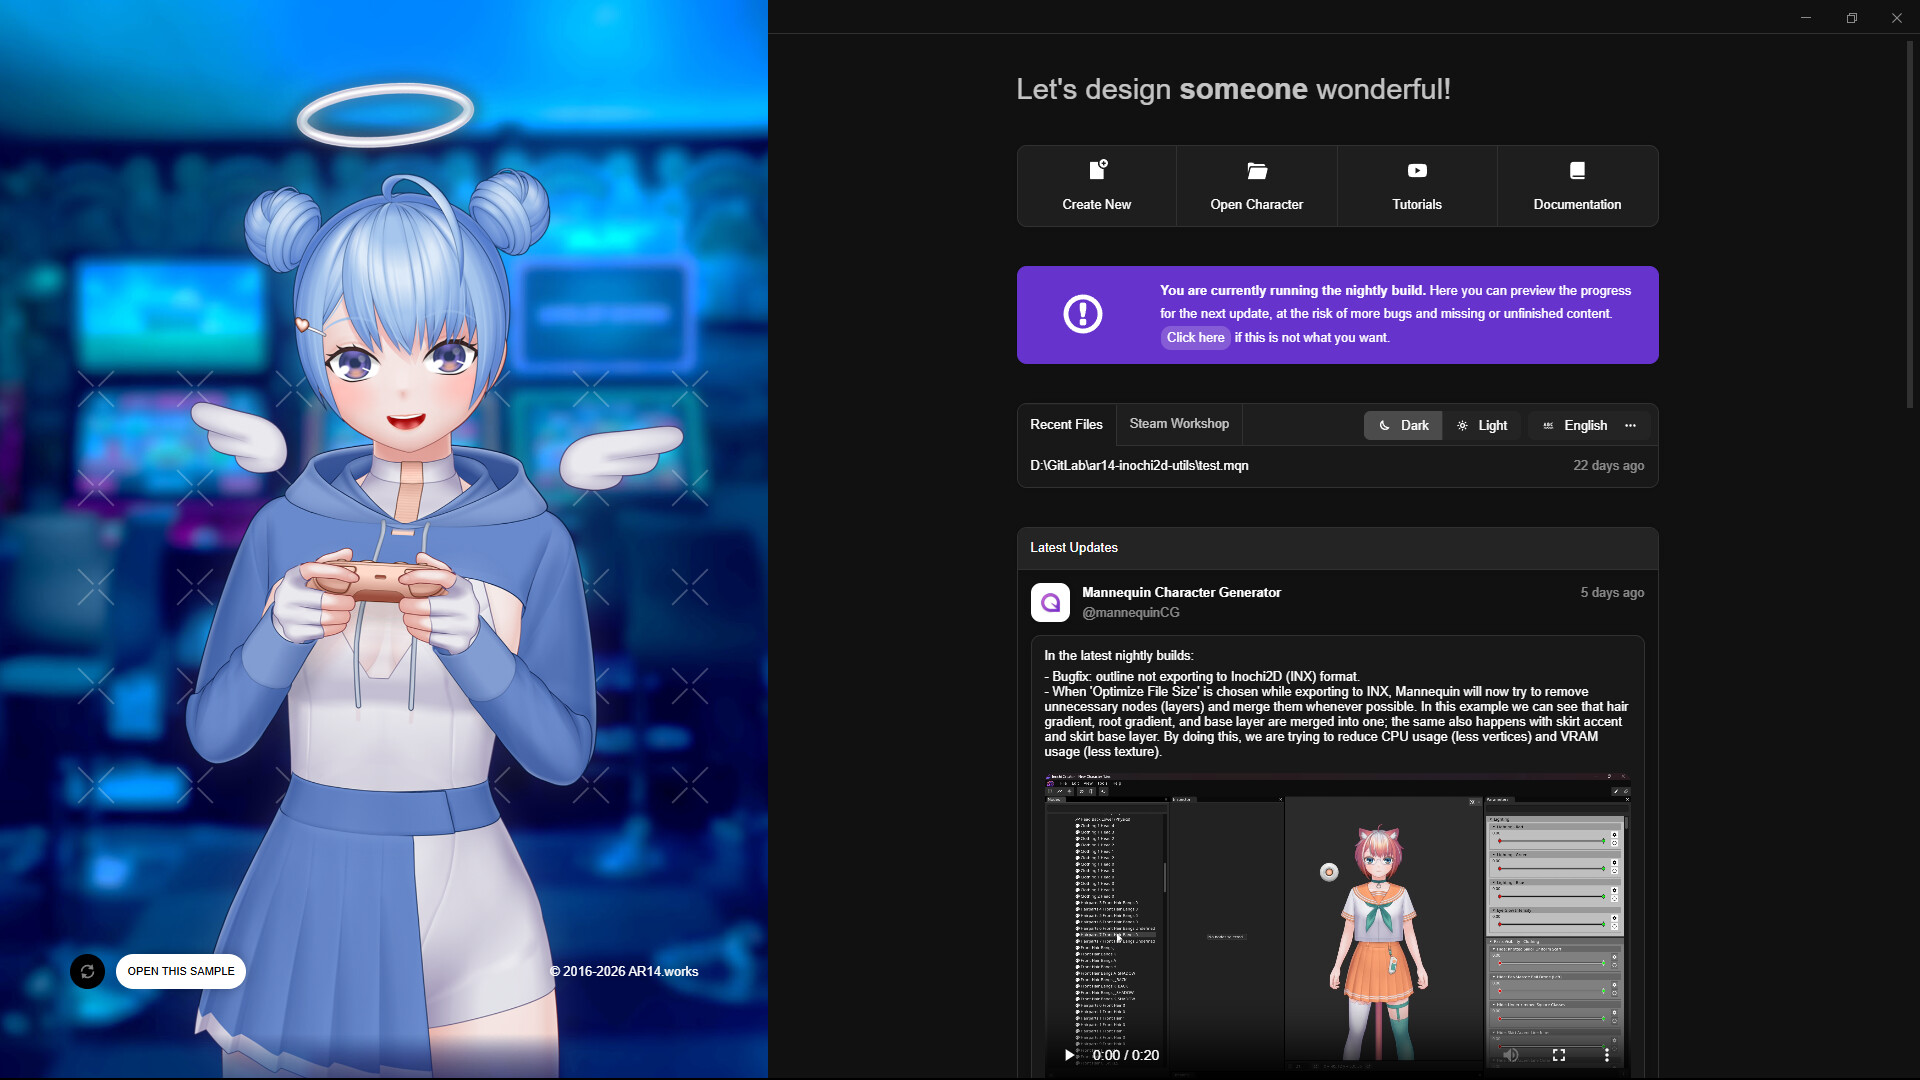Click the refresh sample character icon
The width and height of the screenshot is (1920, 1080).
pos(87,971)
